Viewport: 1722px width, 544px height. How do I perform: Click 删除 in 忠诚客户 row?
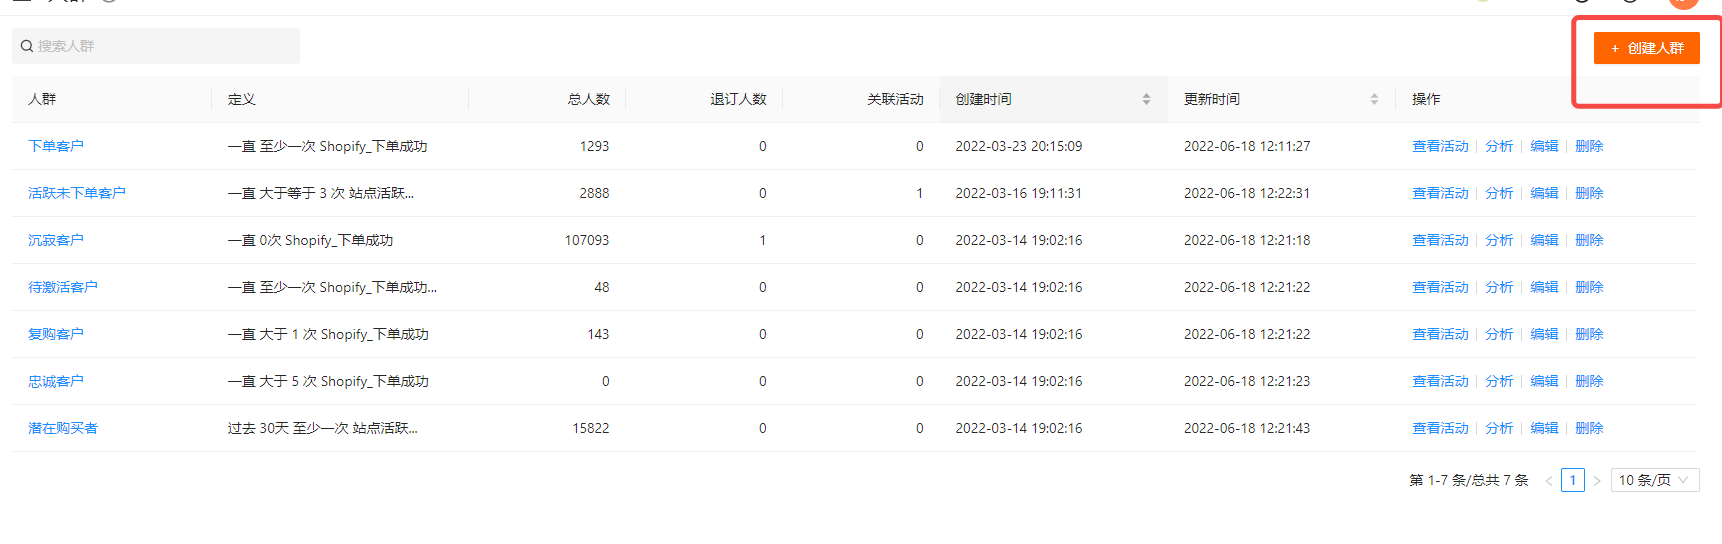1589,381
